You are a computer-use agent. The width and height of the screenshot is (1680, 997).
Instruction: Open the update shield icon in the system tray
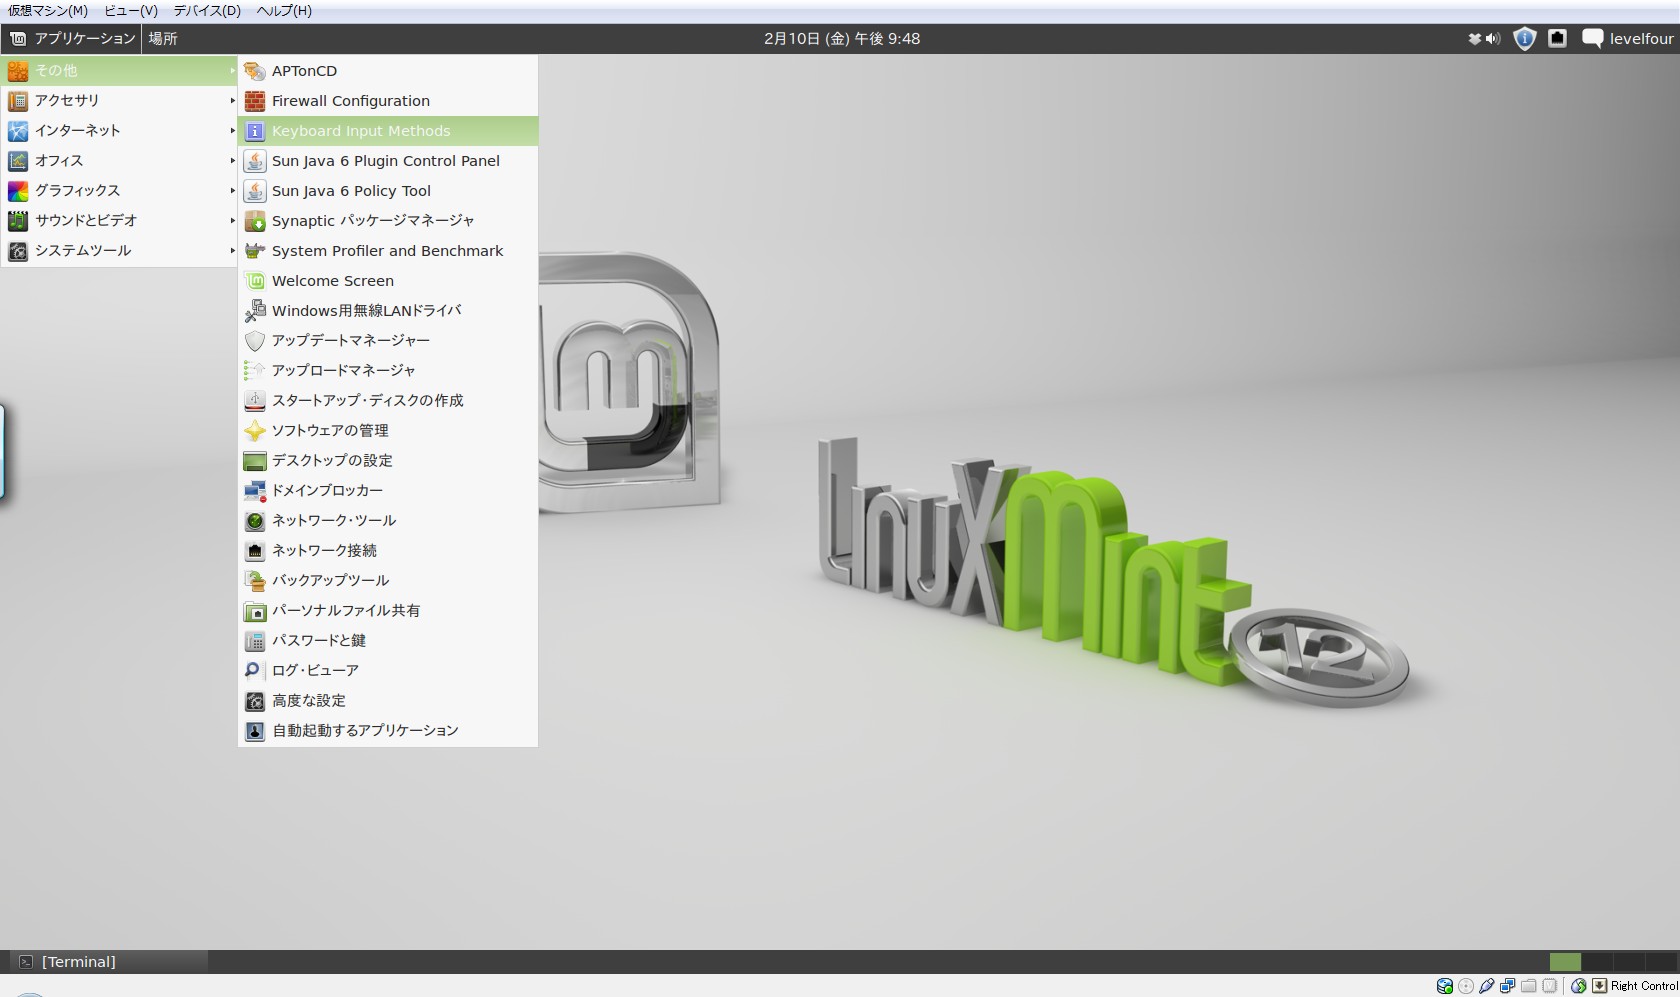[1524, 39]
